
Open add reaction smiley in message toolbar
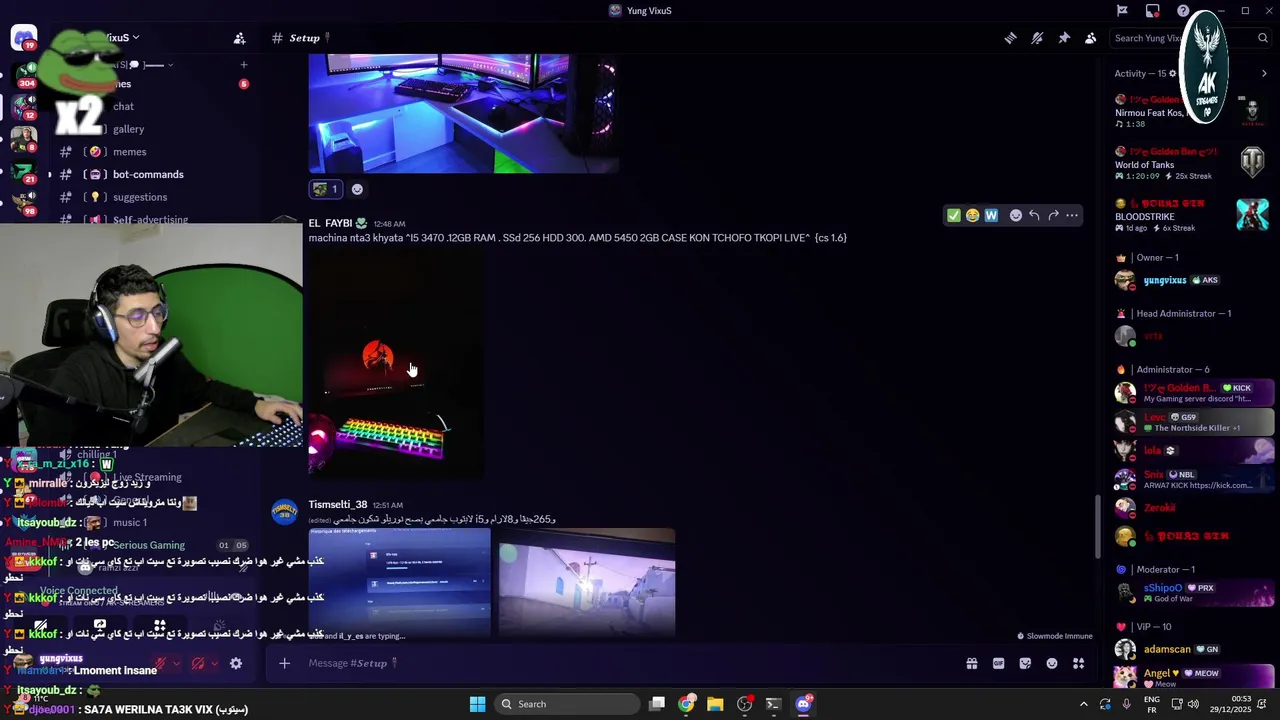coord(1015,215)
